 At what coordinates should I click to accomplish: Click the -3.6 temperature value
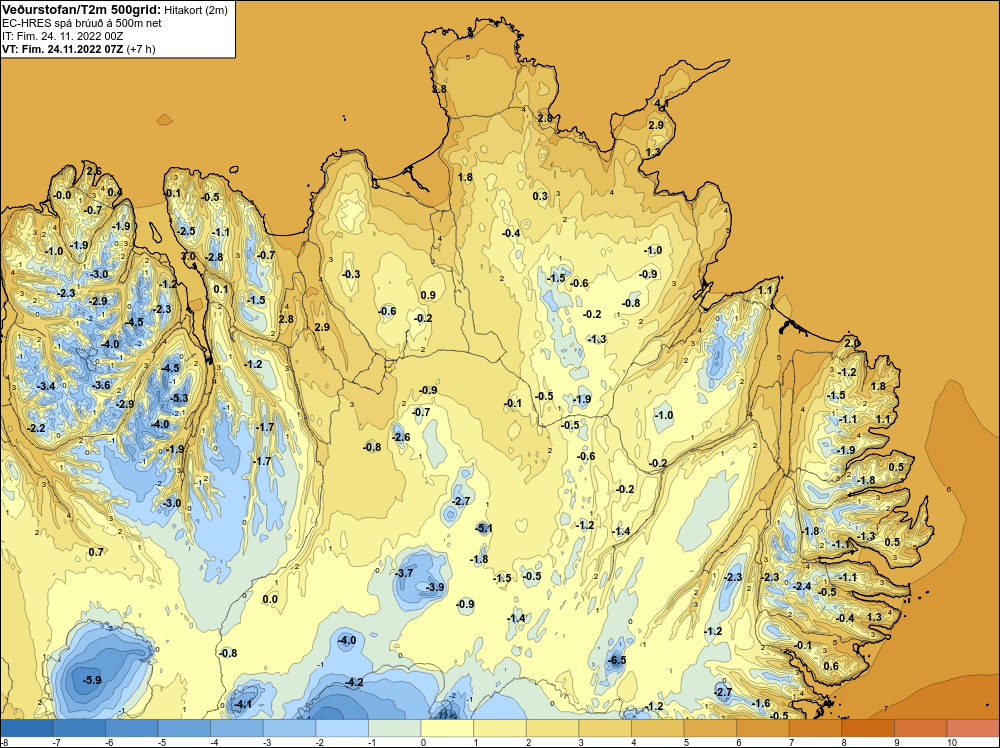pyautogui.click(x=101, y=385)
